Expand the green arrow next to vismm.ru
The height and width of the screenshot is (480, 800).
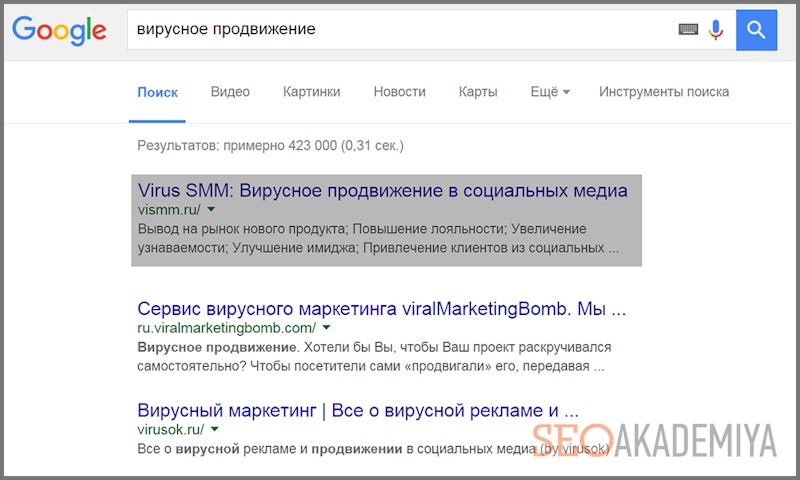[x=212, y=210]
